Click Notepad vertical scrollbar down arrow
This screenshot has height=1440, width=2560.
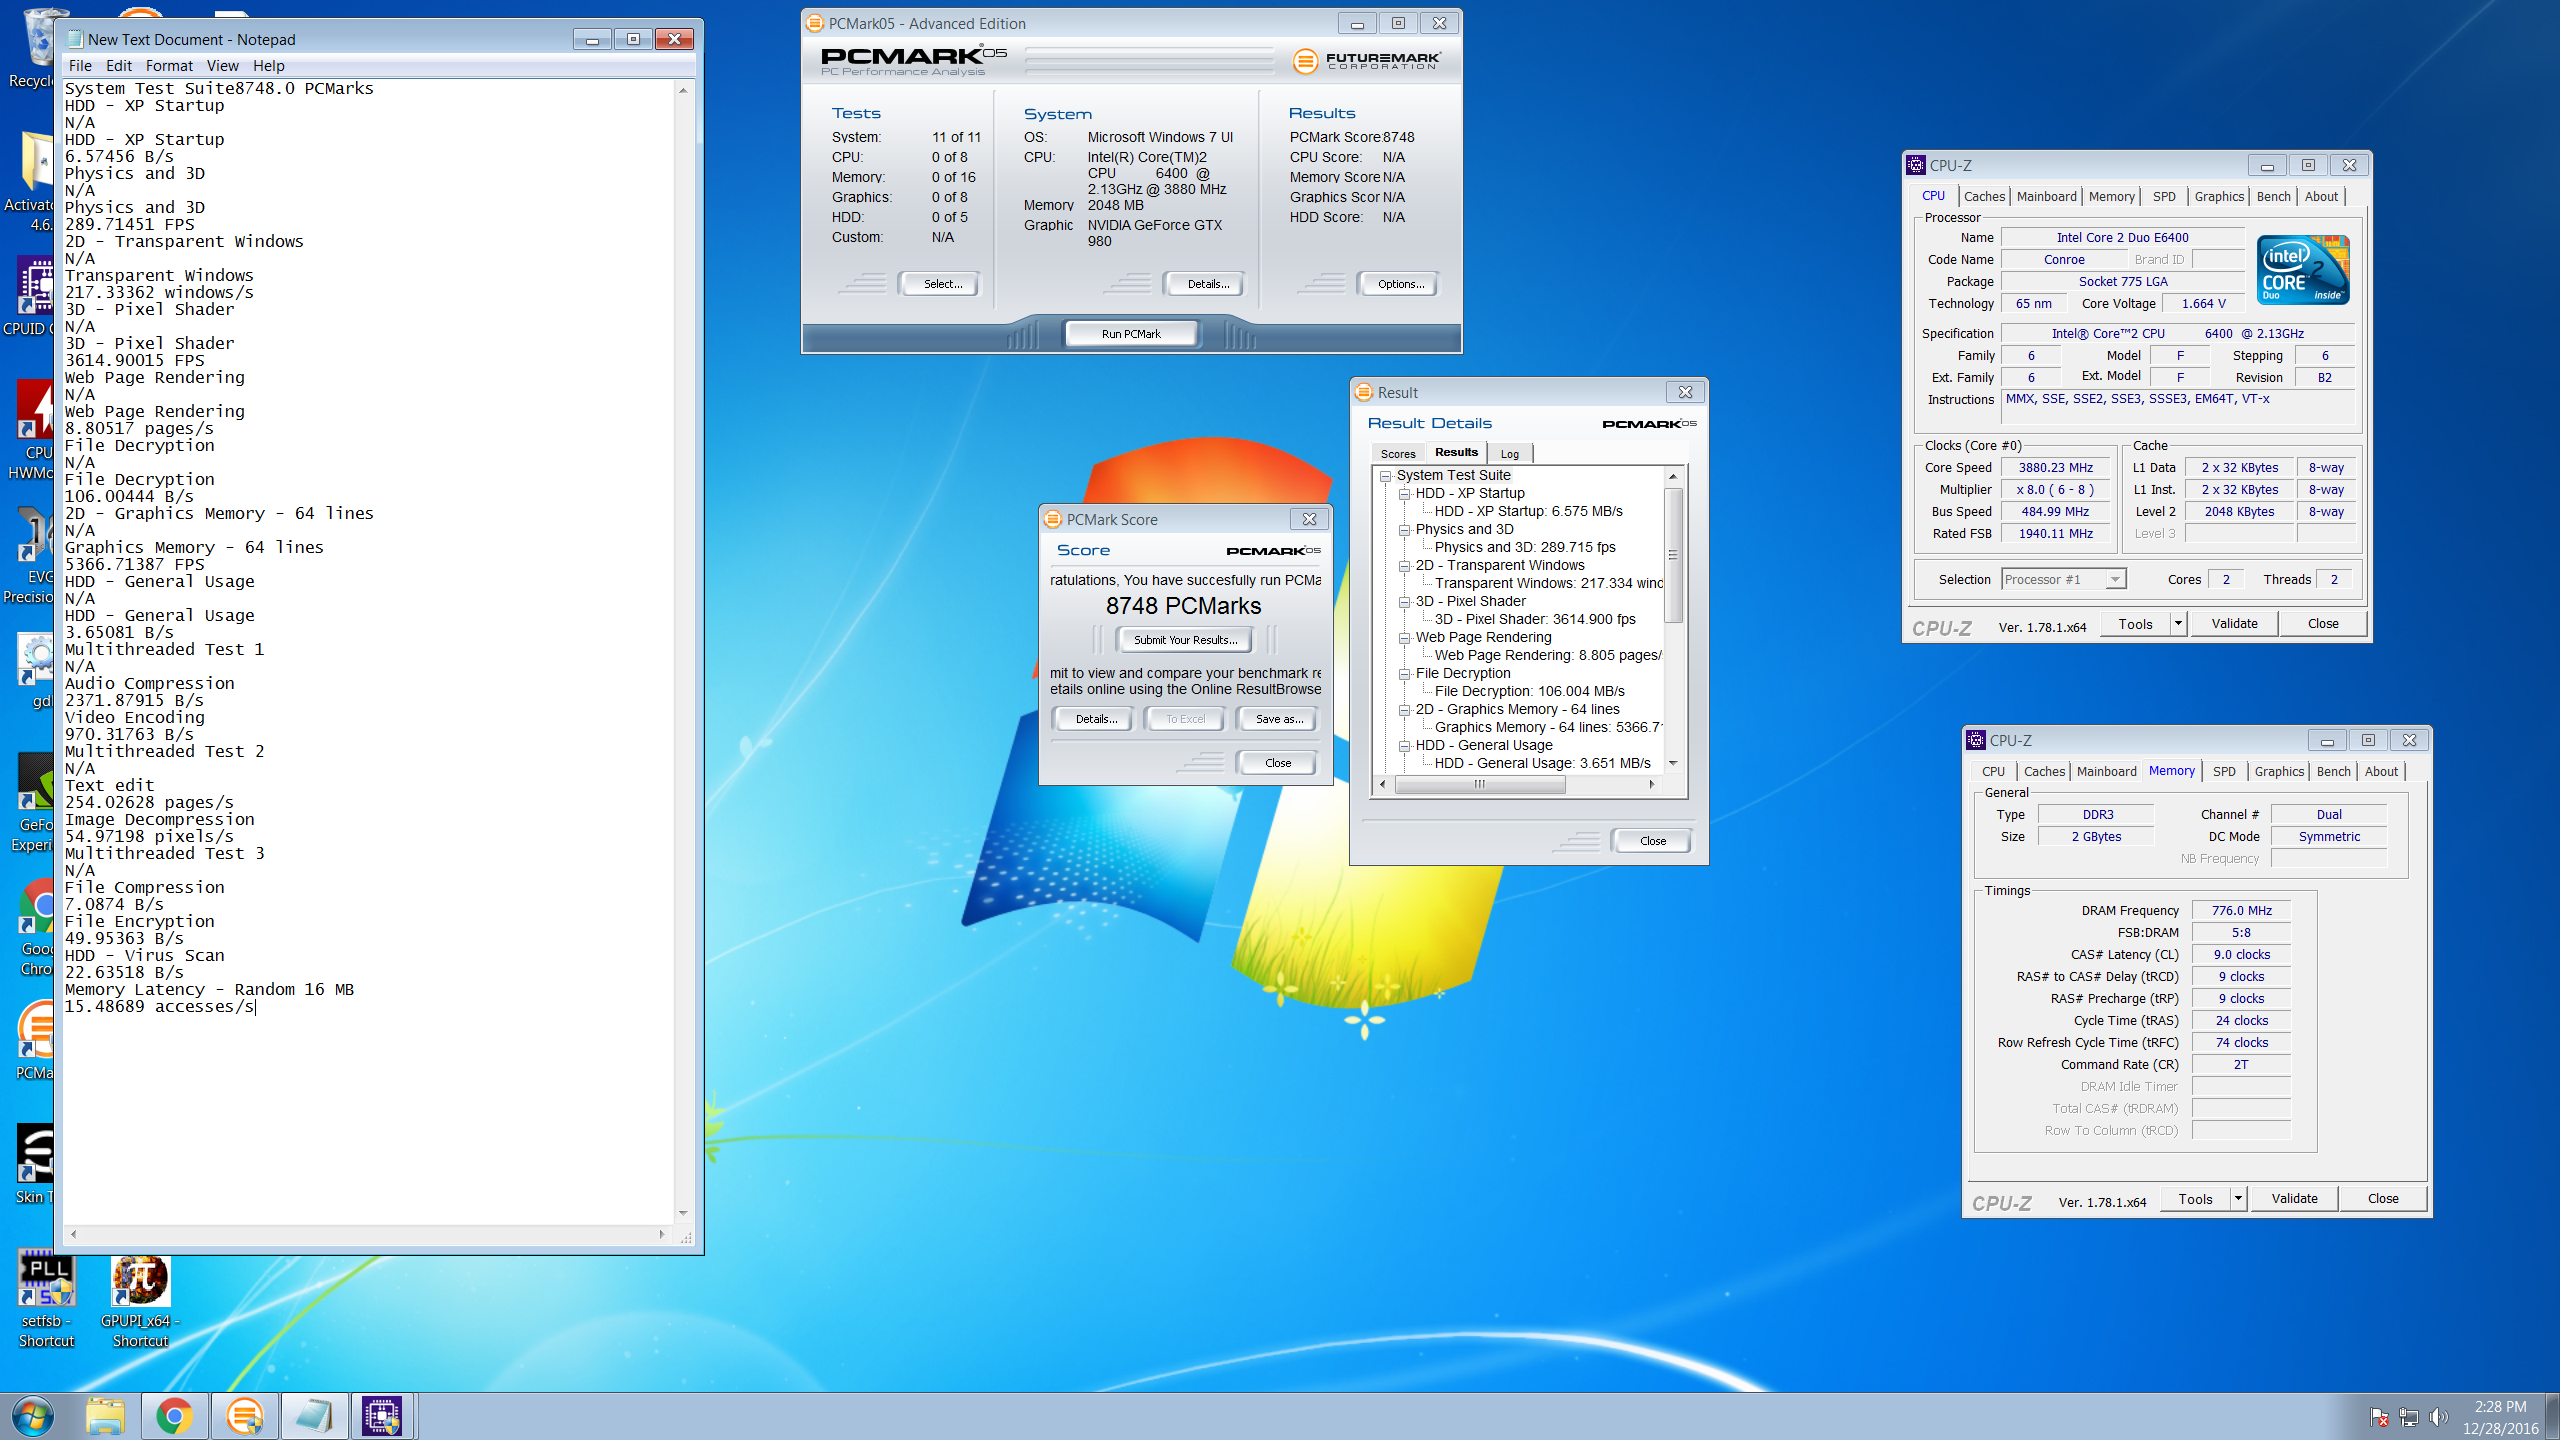point(683,1212)
